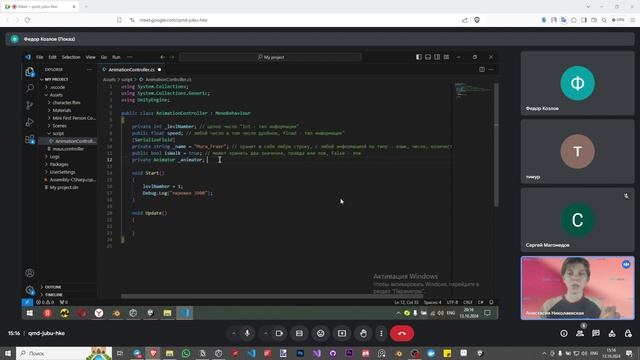The width and height of the screenshot is (640, 360).
Task: Click the VPN button in browser toolbar
Action: (618, 20)
